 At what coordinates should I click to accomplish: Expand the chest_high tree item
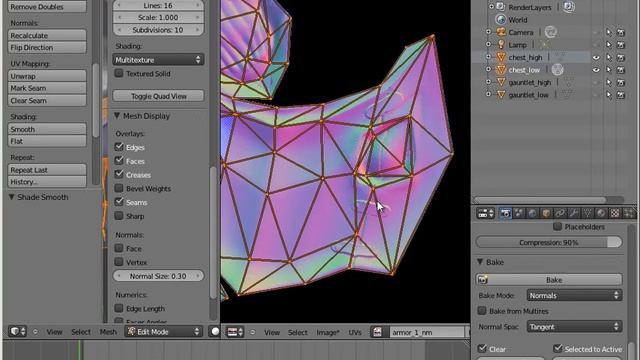(489, 57)
